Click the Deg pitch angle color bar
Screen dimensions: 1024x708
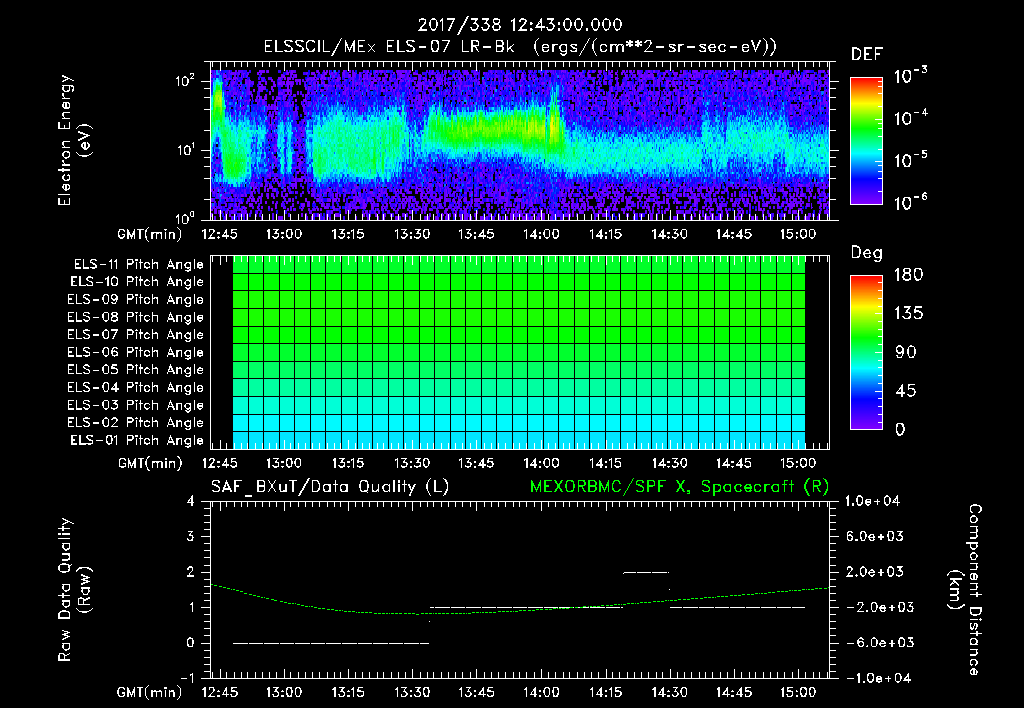click(x=866, y=352)
